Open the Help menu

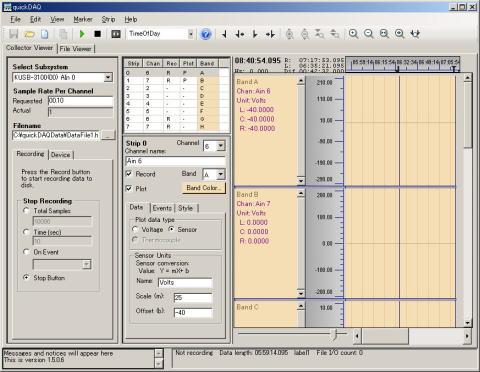131,19
